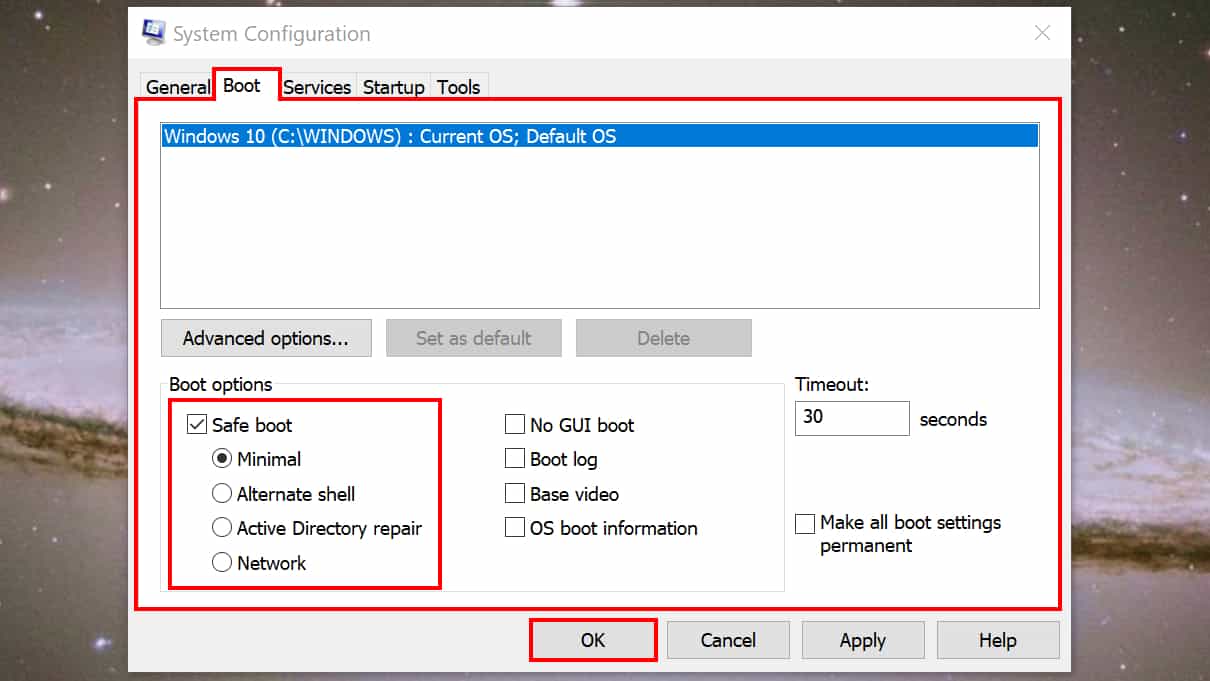Open Advanced options
The width and height of the screenshot is (1210, 681).
pos(266,338)
